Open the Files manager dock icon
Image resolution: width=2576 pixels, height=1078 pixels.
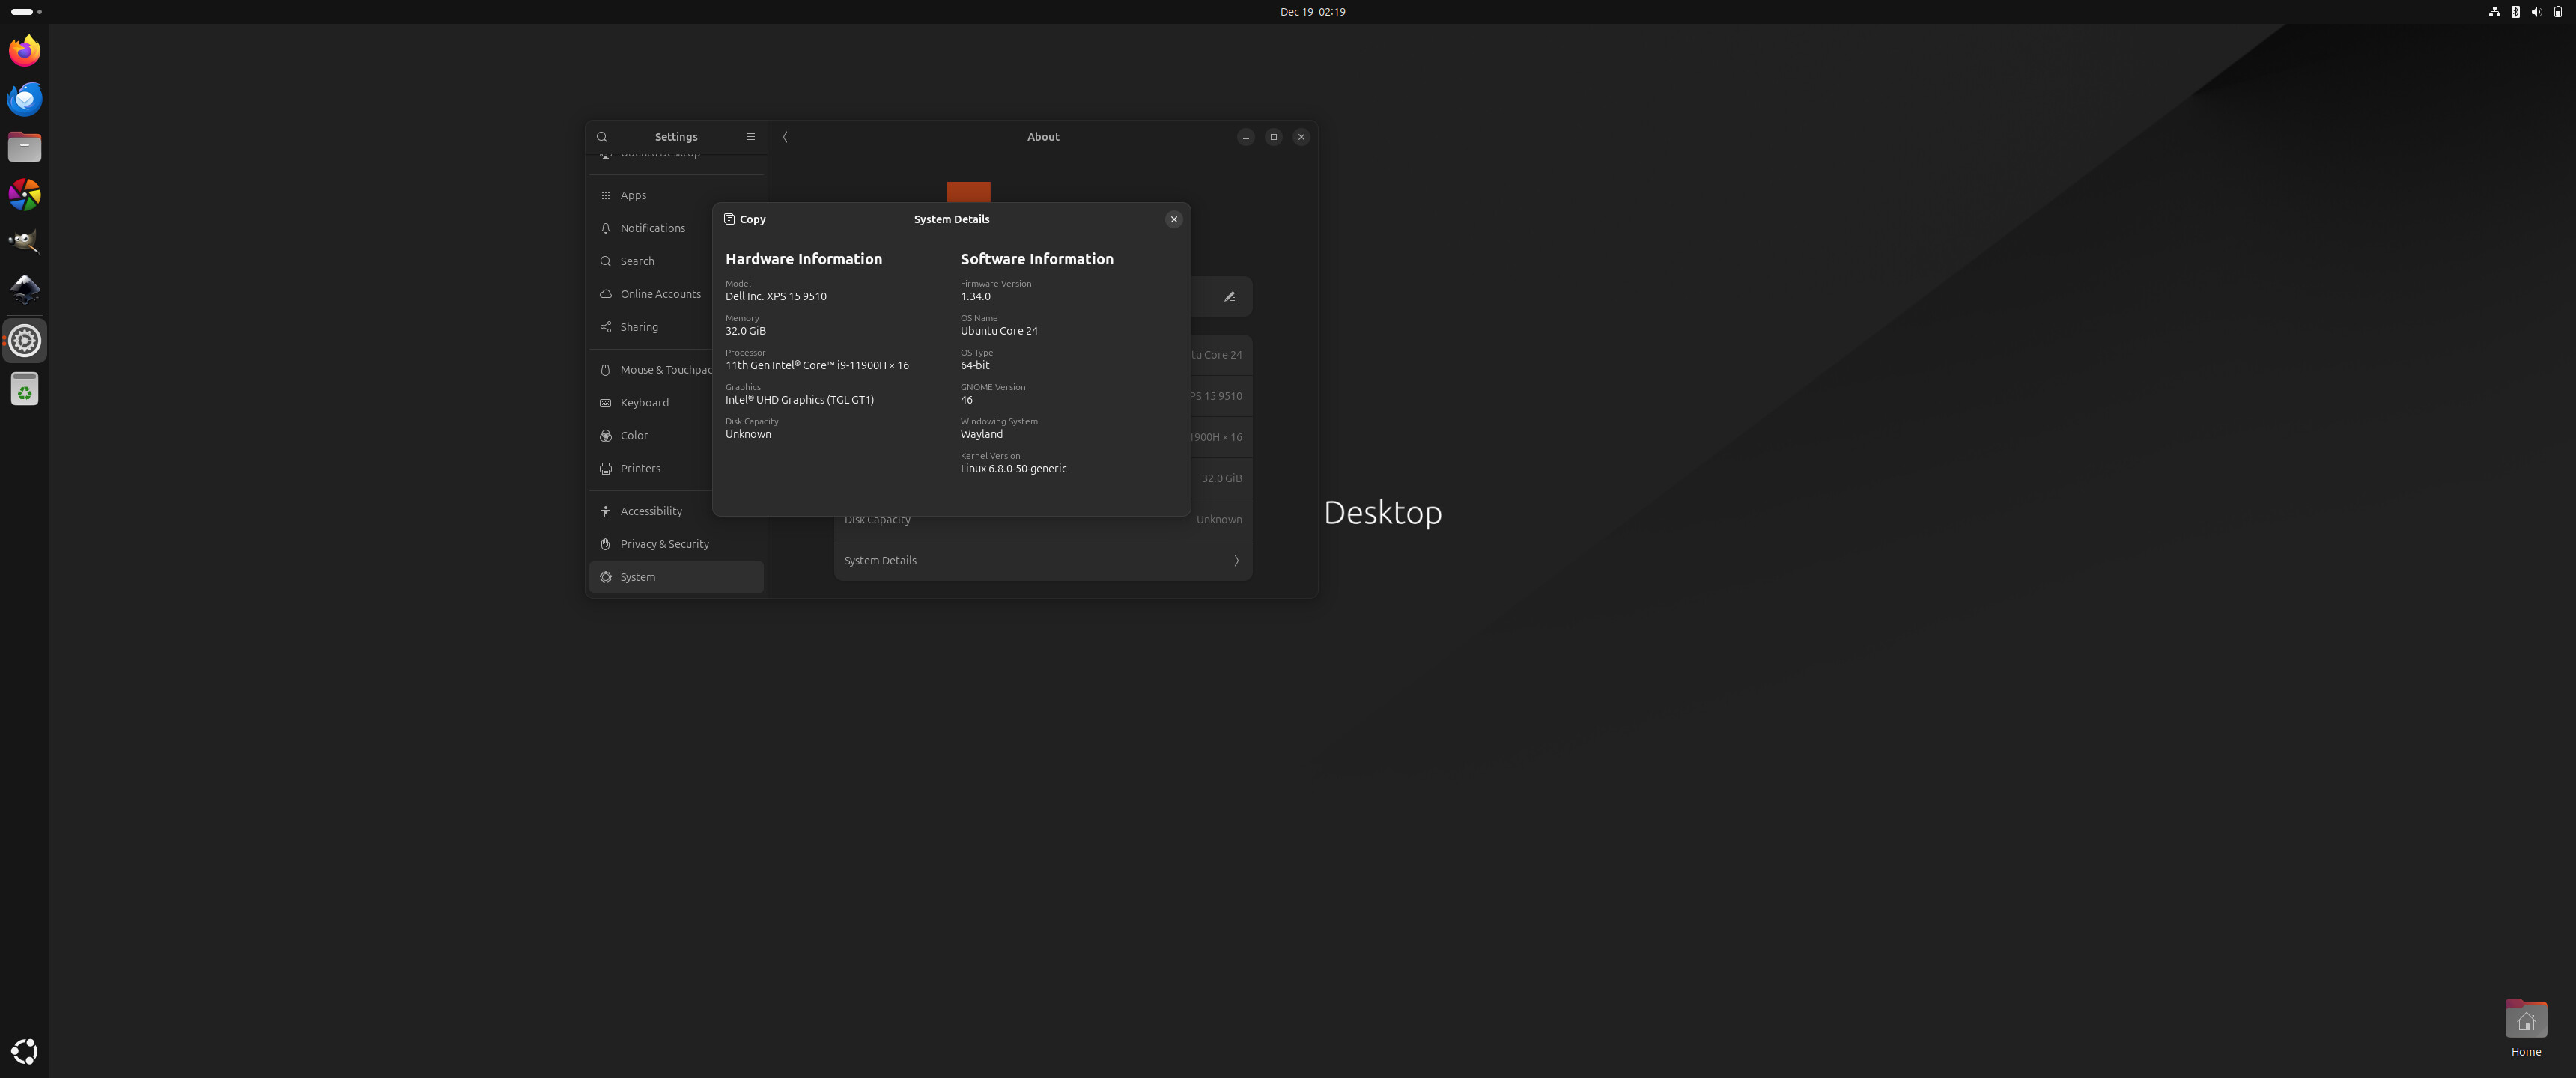25,147
